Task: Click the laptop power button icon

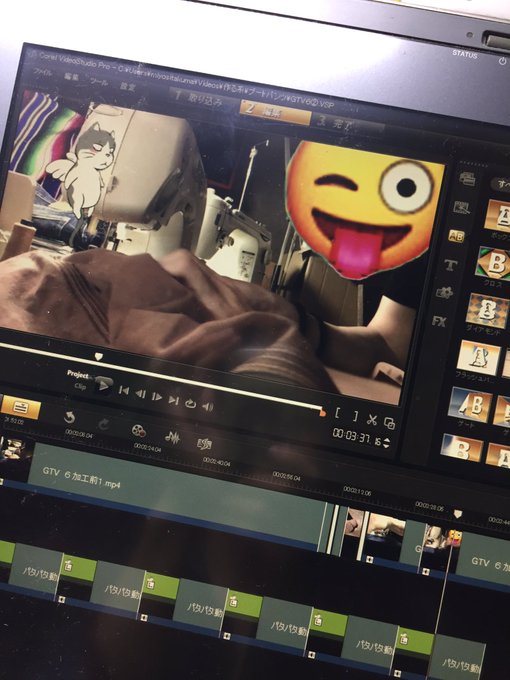Action: (502, 62)
